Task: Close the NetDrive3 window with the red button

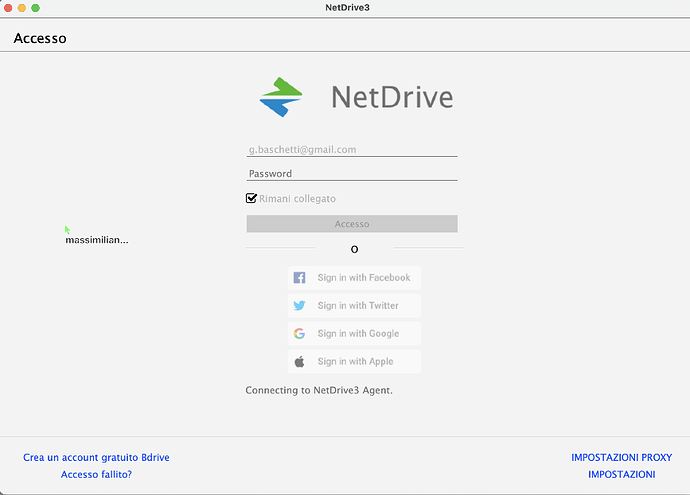Action: tap(8, 8)
